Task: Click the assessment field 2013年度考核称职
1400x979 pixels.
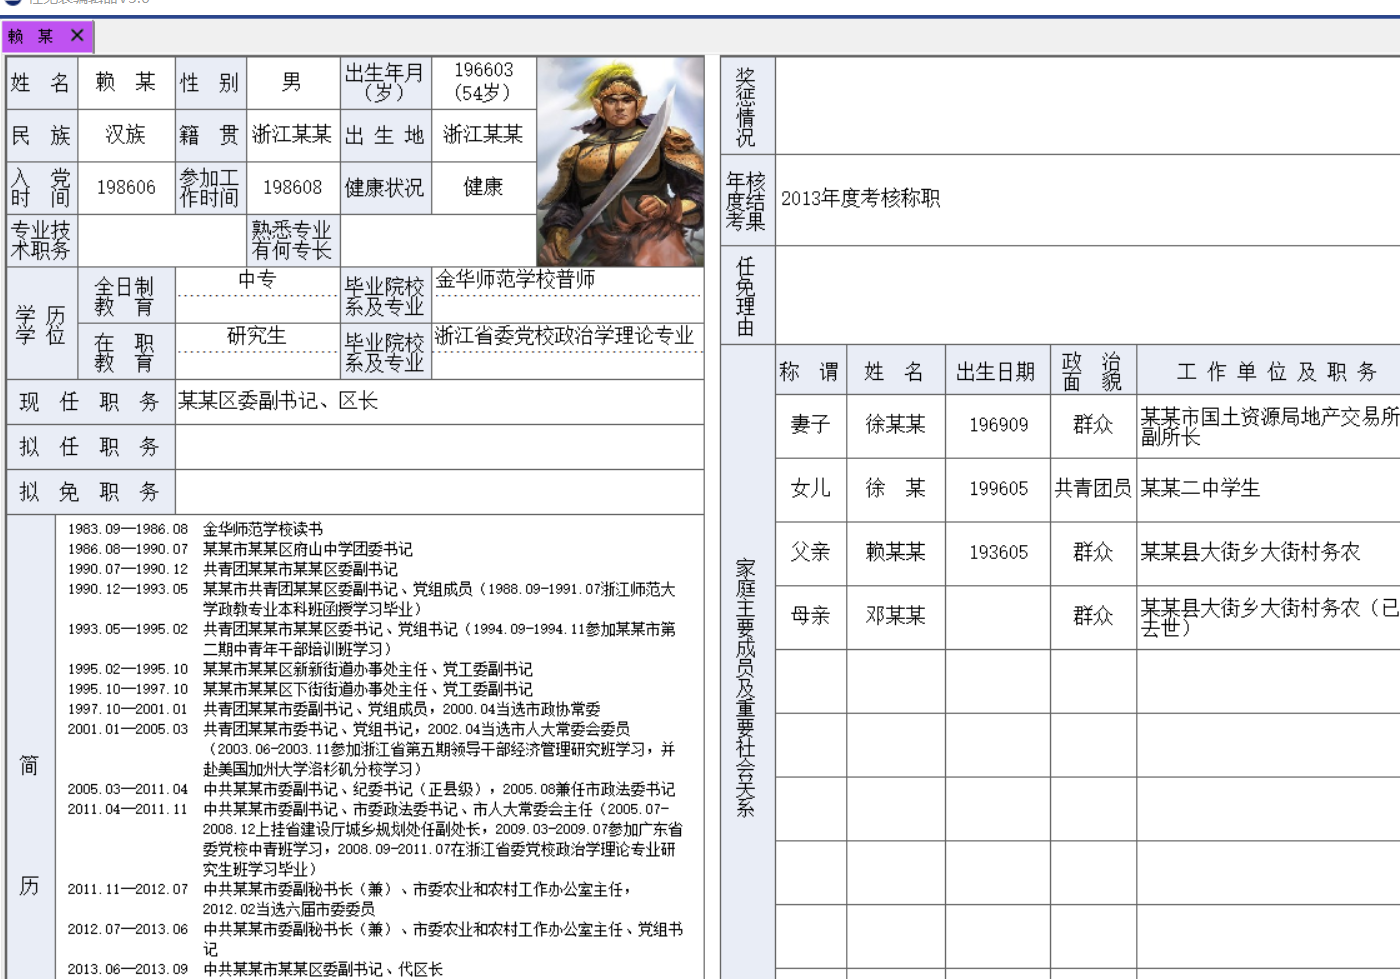Action: [1088, 199]
